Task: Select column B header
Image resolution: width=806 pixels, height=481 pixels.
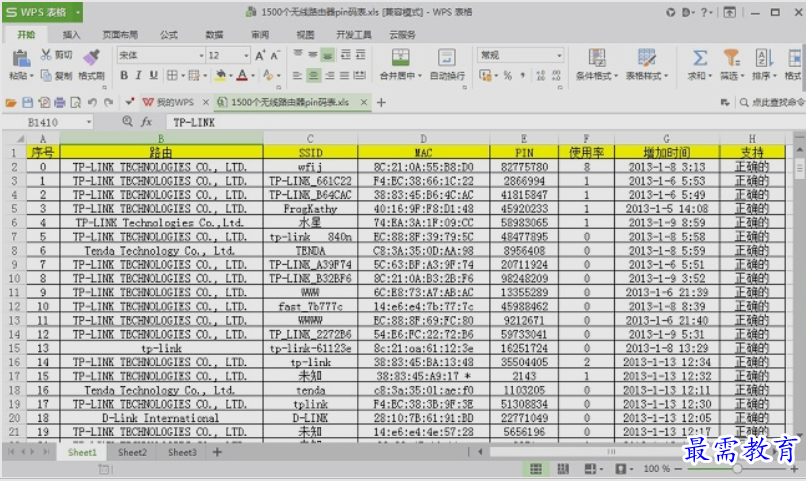Action: (161, 139)
